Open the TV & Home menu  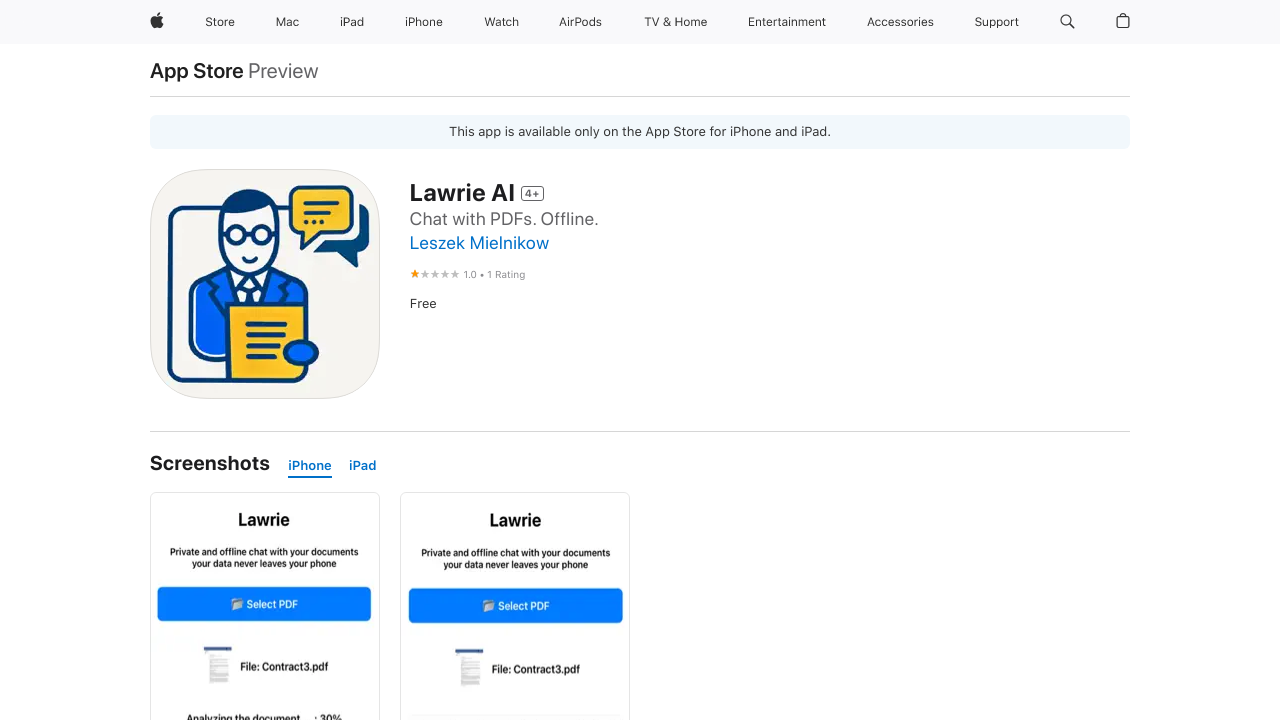click(x=676, y=22)
